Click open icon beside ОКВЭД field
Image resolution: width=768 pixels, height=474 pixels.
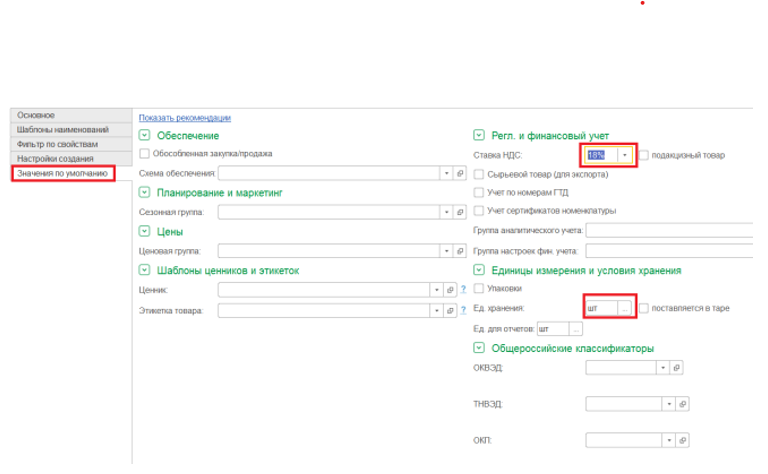click(678, 367)
